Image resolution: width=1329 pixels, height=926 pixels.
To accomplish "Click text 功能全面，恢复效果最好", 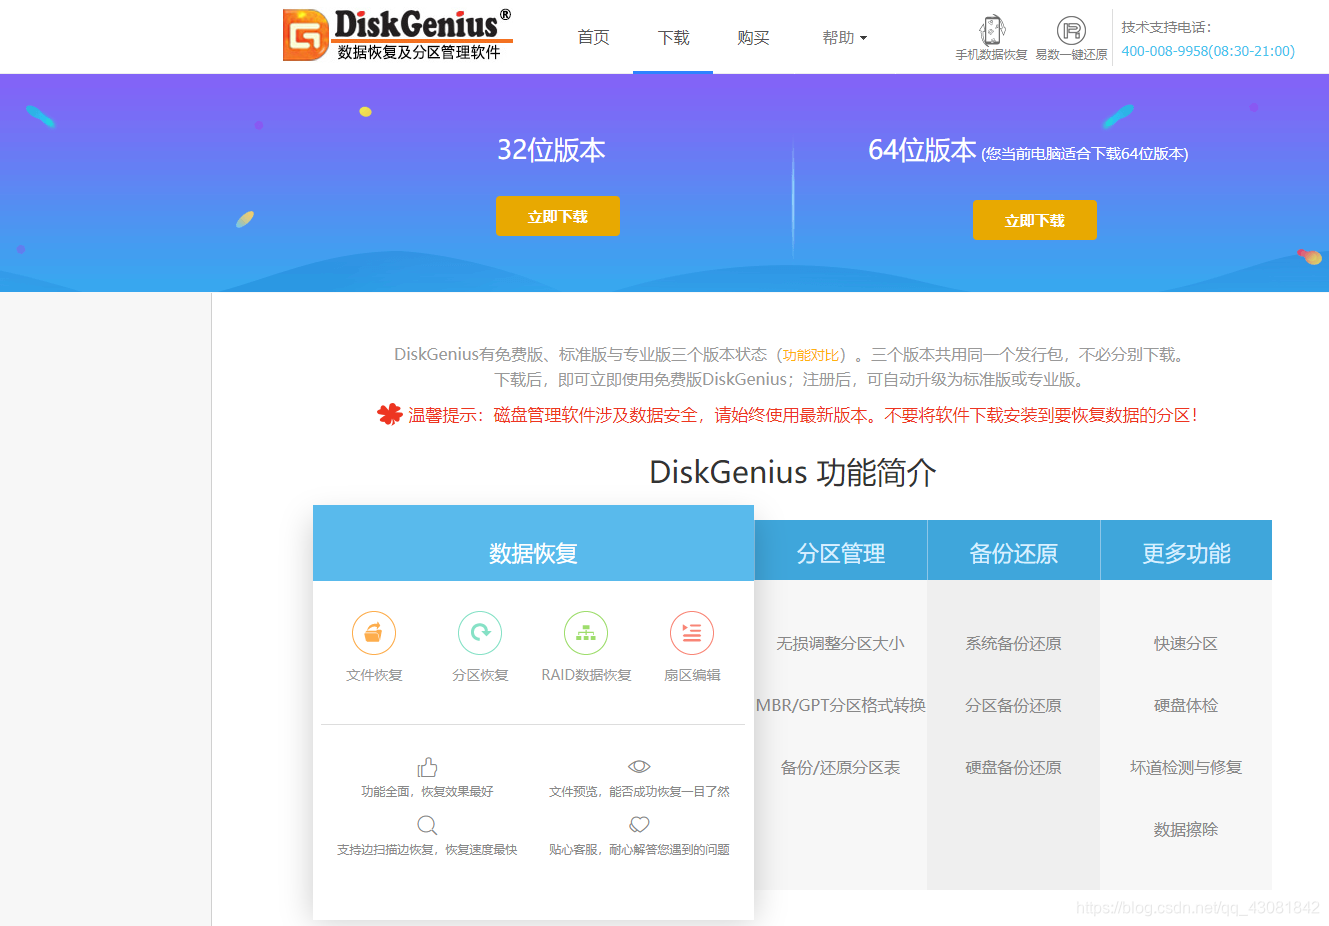I will [x=427, y=791].
